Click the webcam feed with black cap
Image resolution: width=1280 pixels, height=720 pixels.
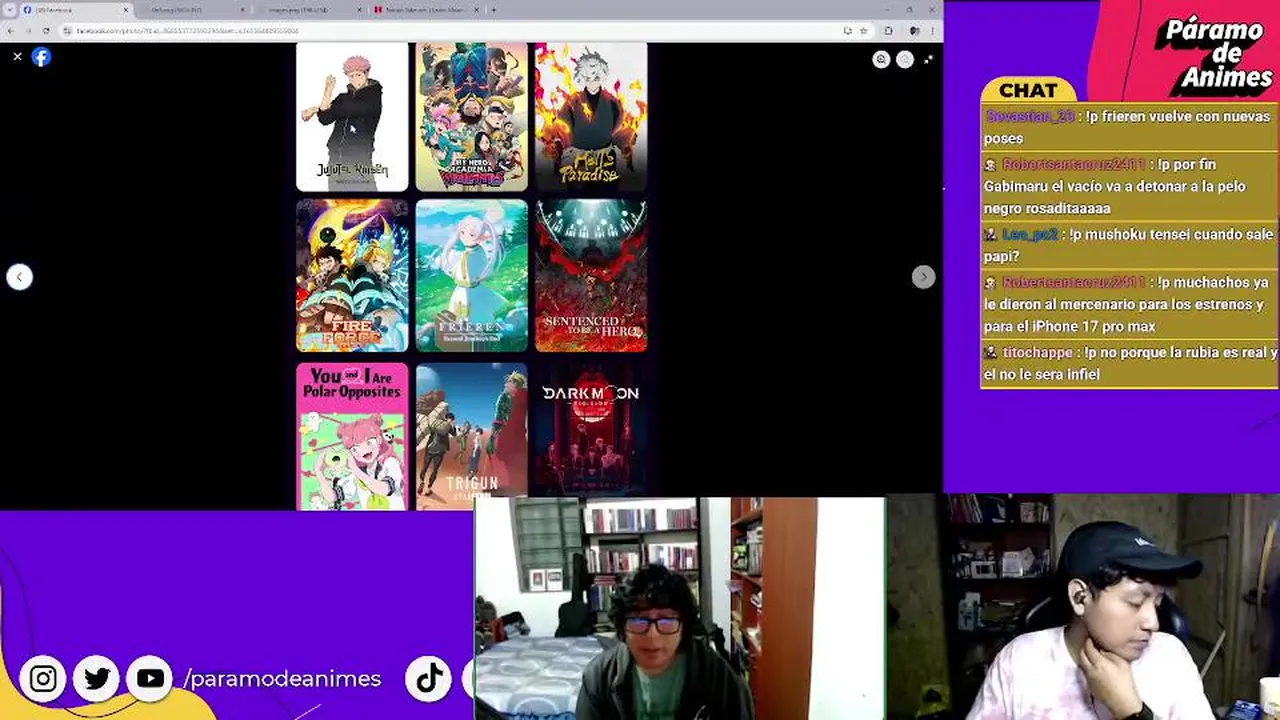1083,607
